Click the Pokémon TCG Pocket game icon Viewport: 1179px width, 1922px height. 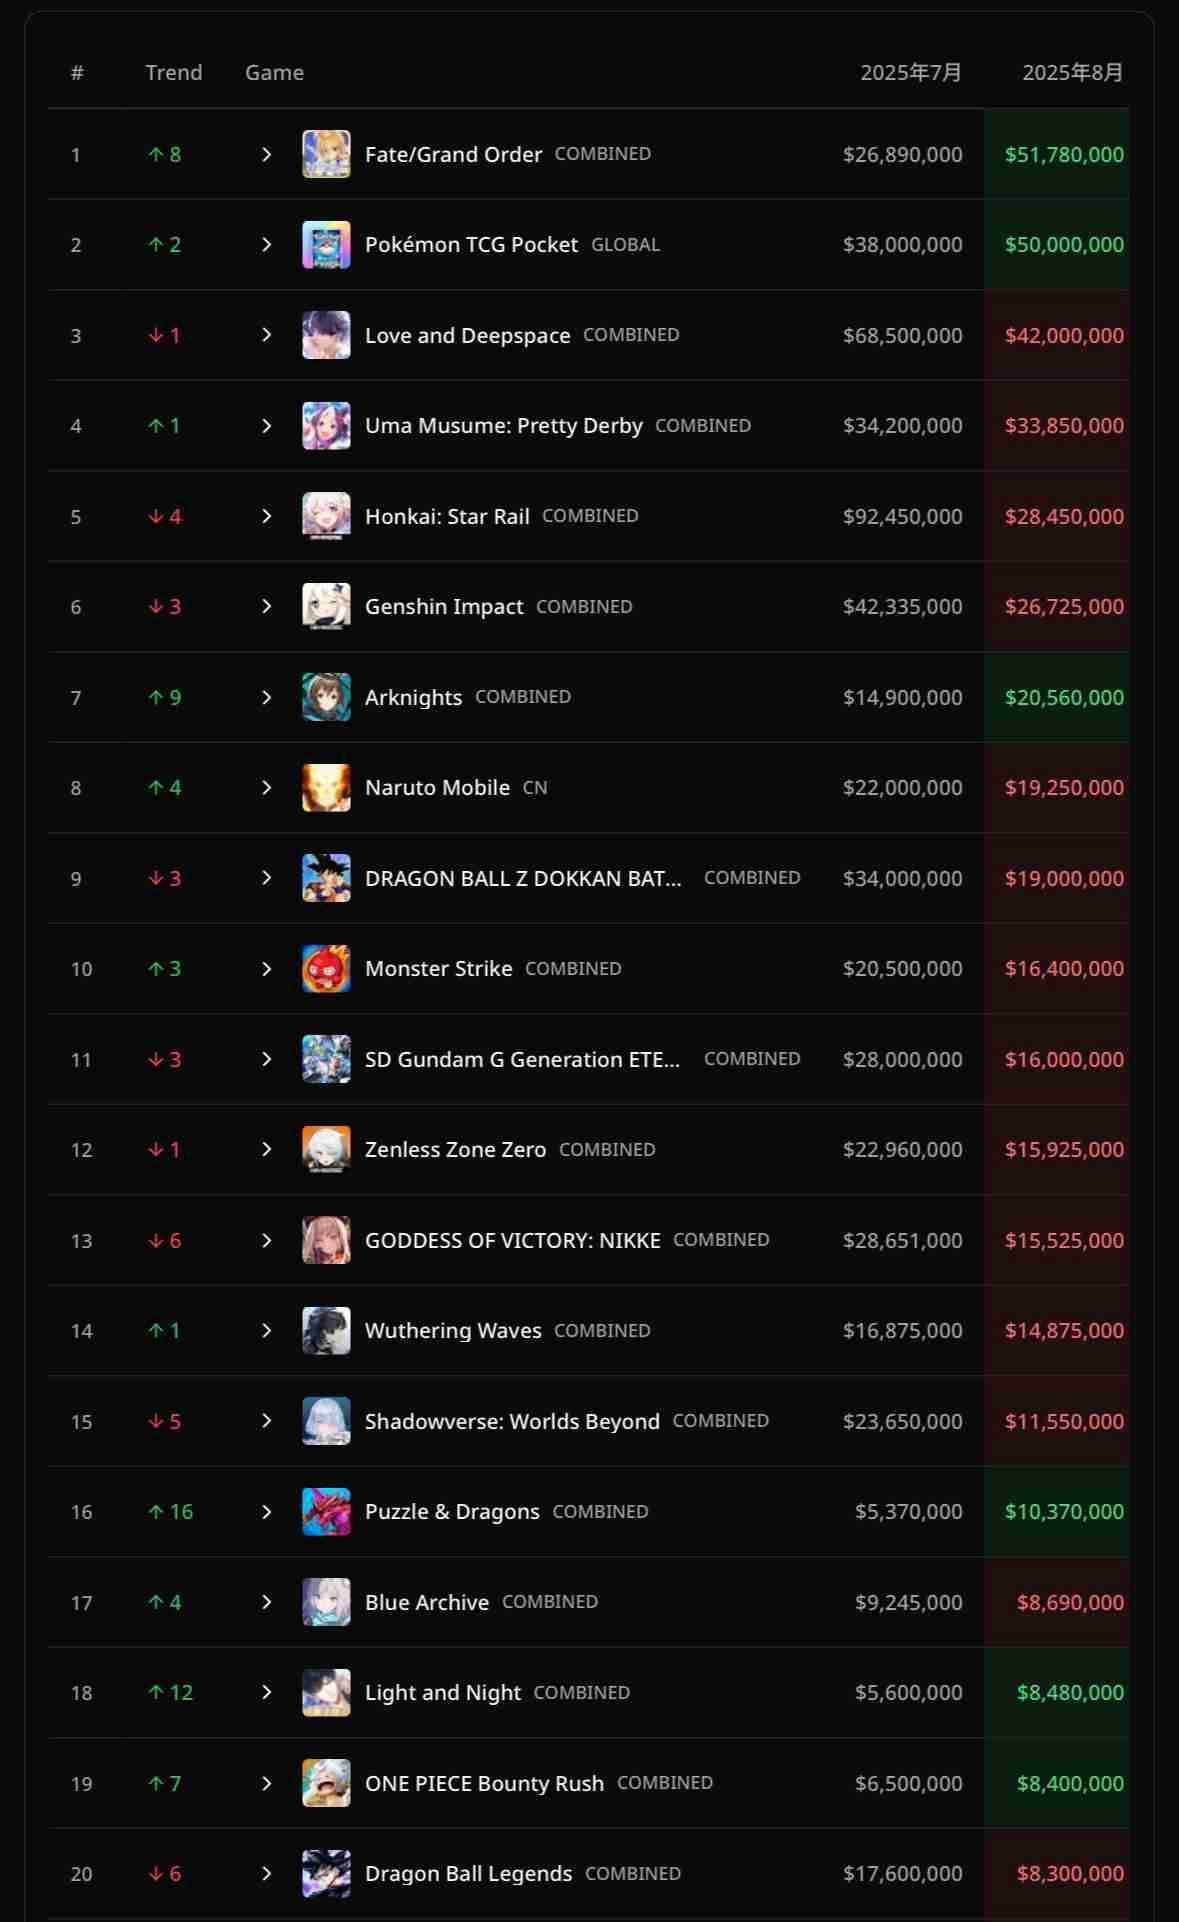tap(326, 245)
